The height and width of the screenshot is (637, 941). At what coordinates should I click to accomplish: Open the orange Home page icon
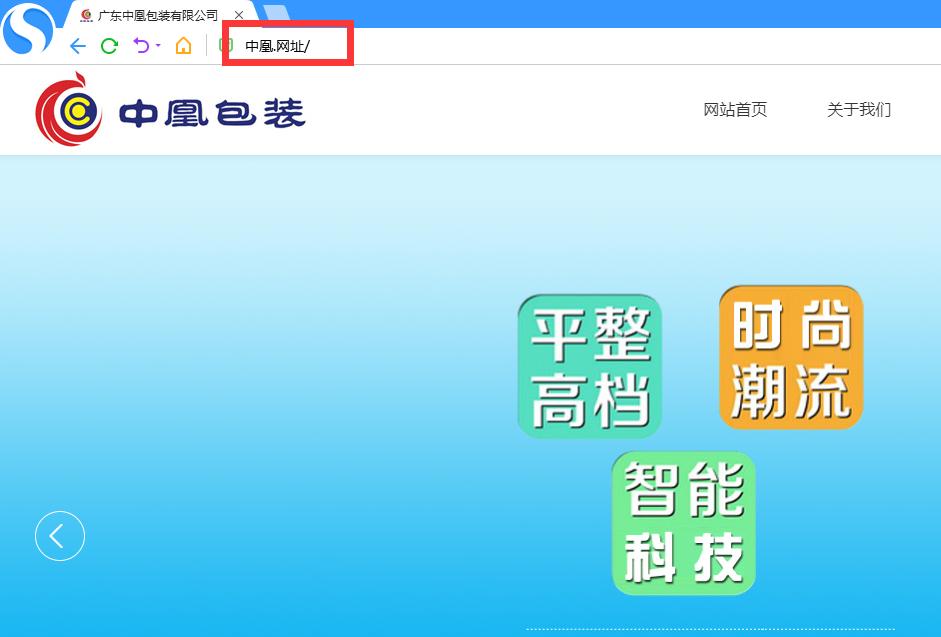pyautogui.click(x=184, y=46)
